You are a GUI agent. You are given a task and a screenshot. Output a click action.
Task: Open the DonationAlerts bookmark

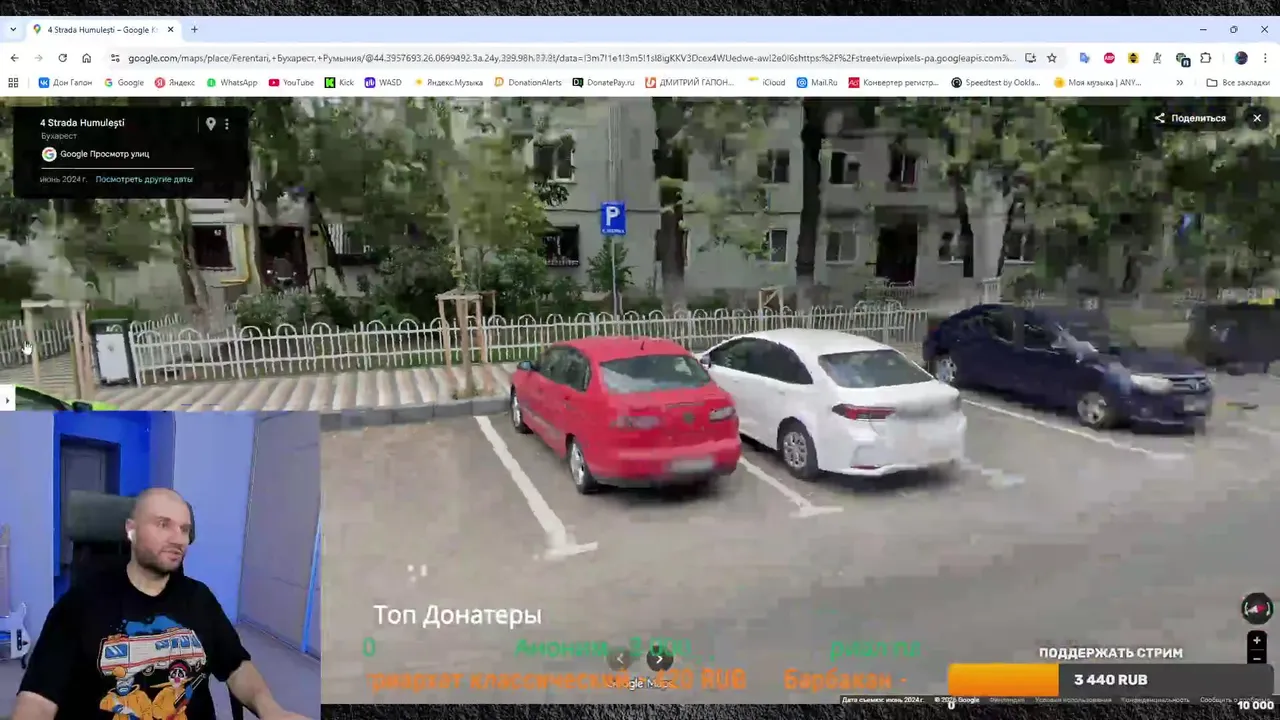point(528,82)
